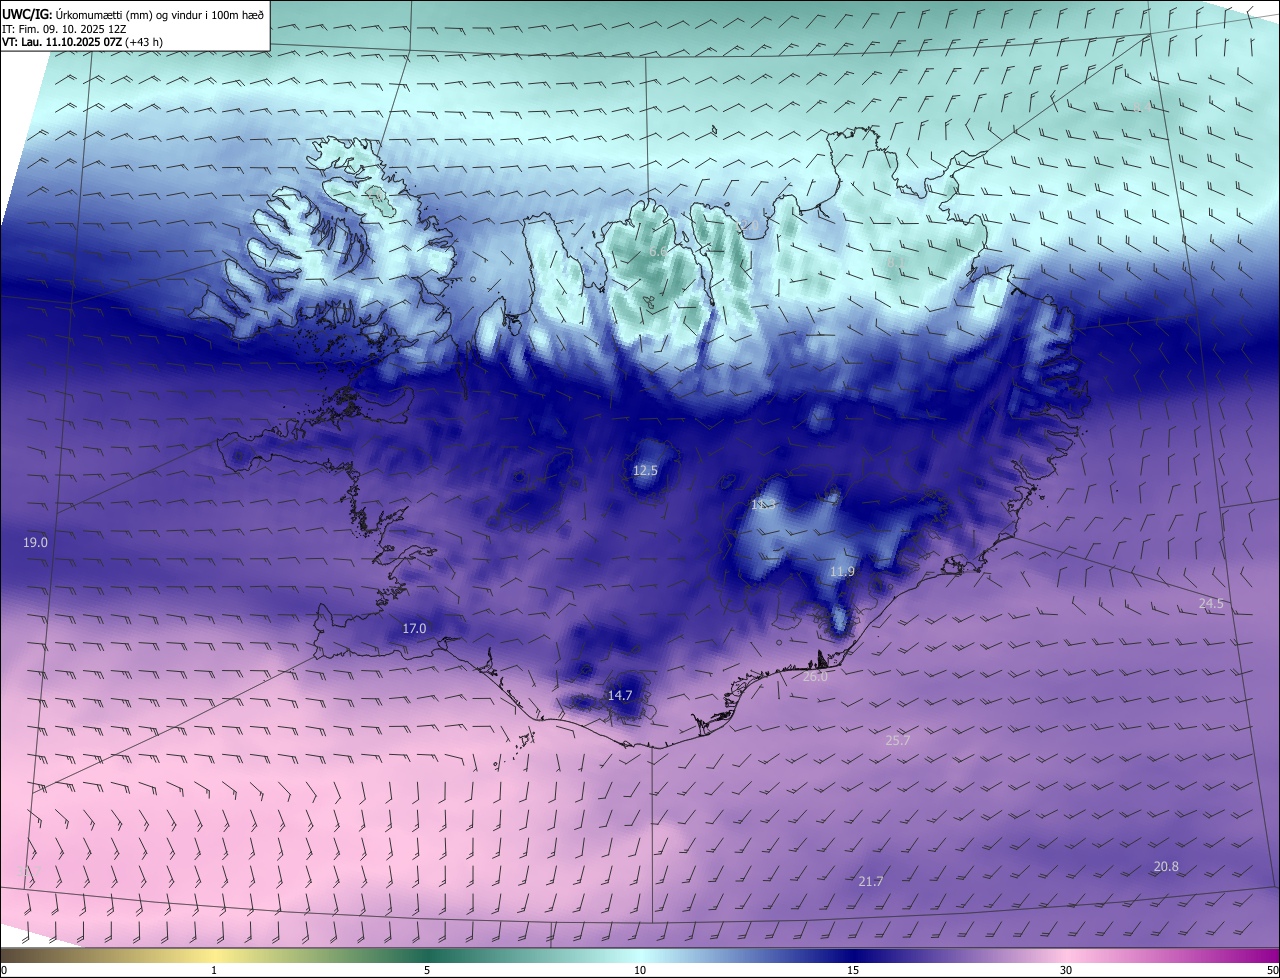Click the faint 6.6 value label in the north
The image size is (1280, 978).
[657, 252]
